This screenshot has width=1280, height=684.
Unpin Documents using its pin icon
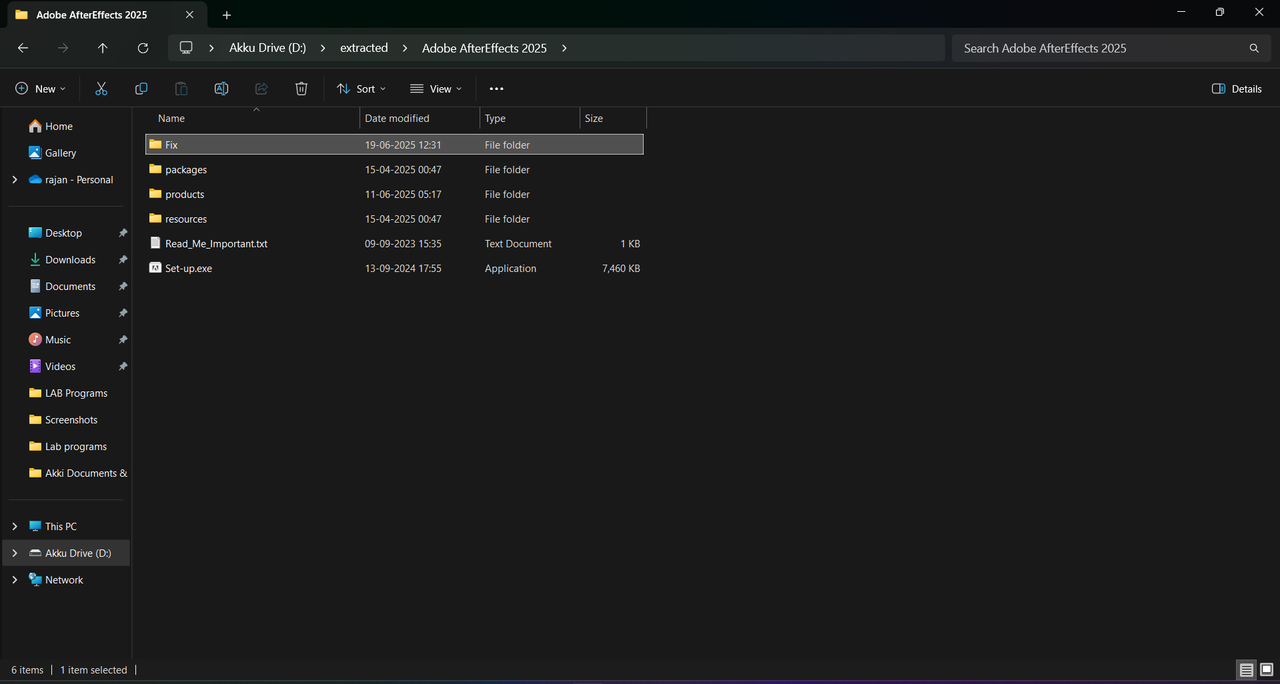tap(123, 286)
